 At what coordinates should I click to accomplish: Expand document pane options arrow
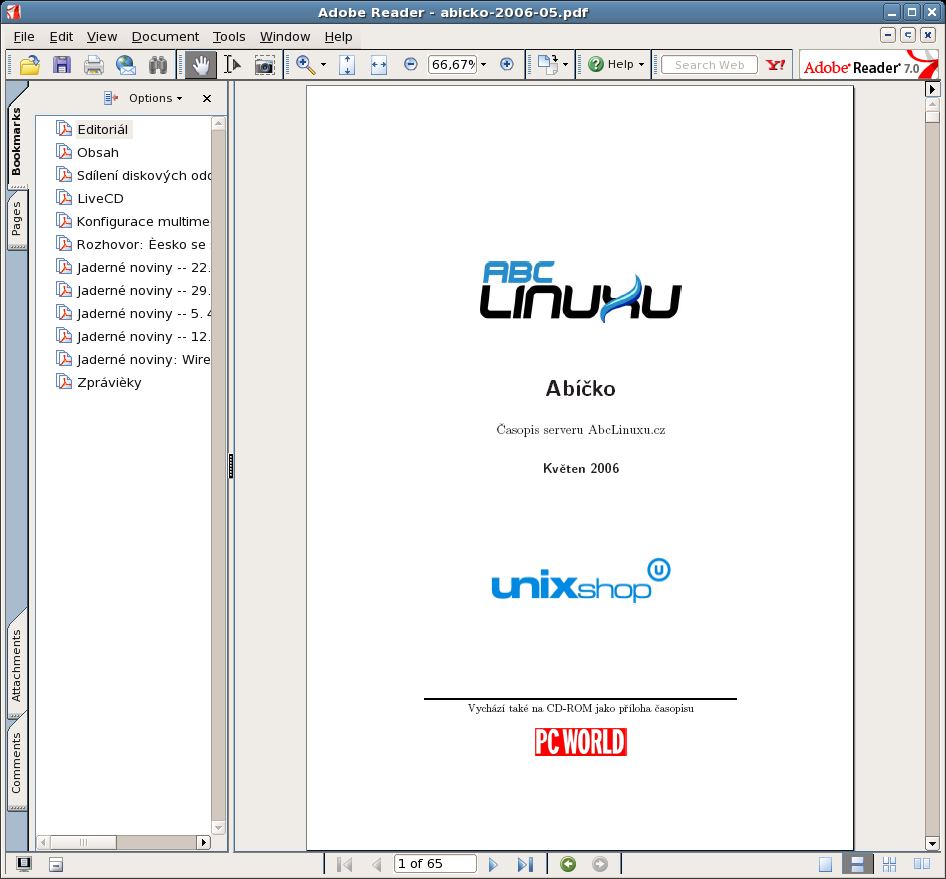pyautogui.click(x=932, y=89)
